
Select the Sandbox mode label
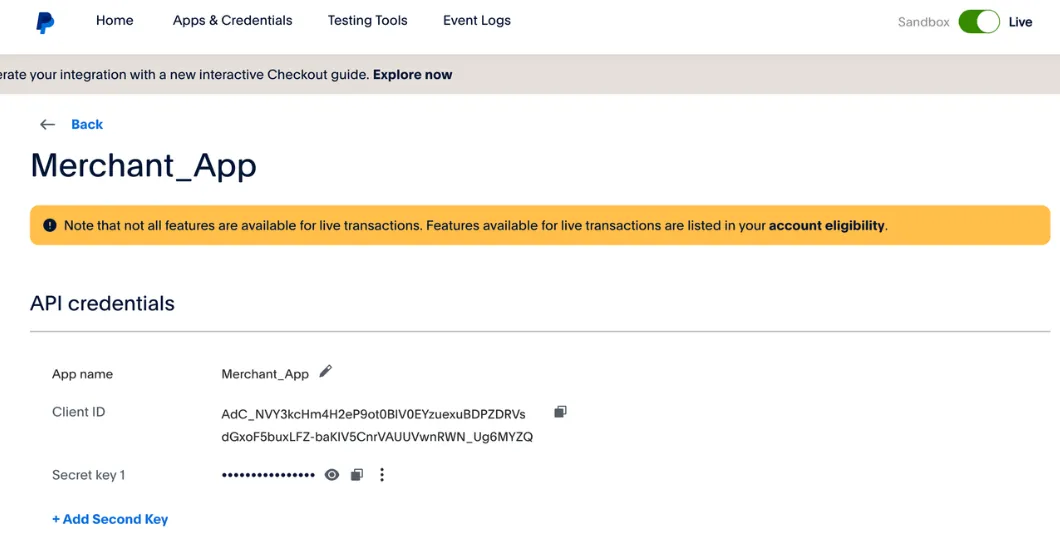click(x=923, y=22)
